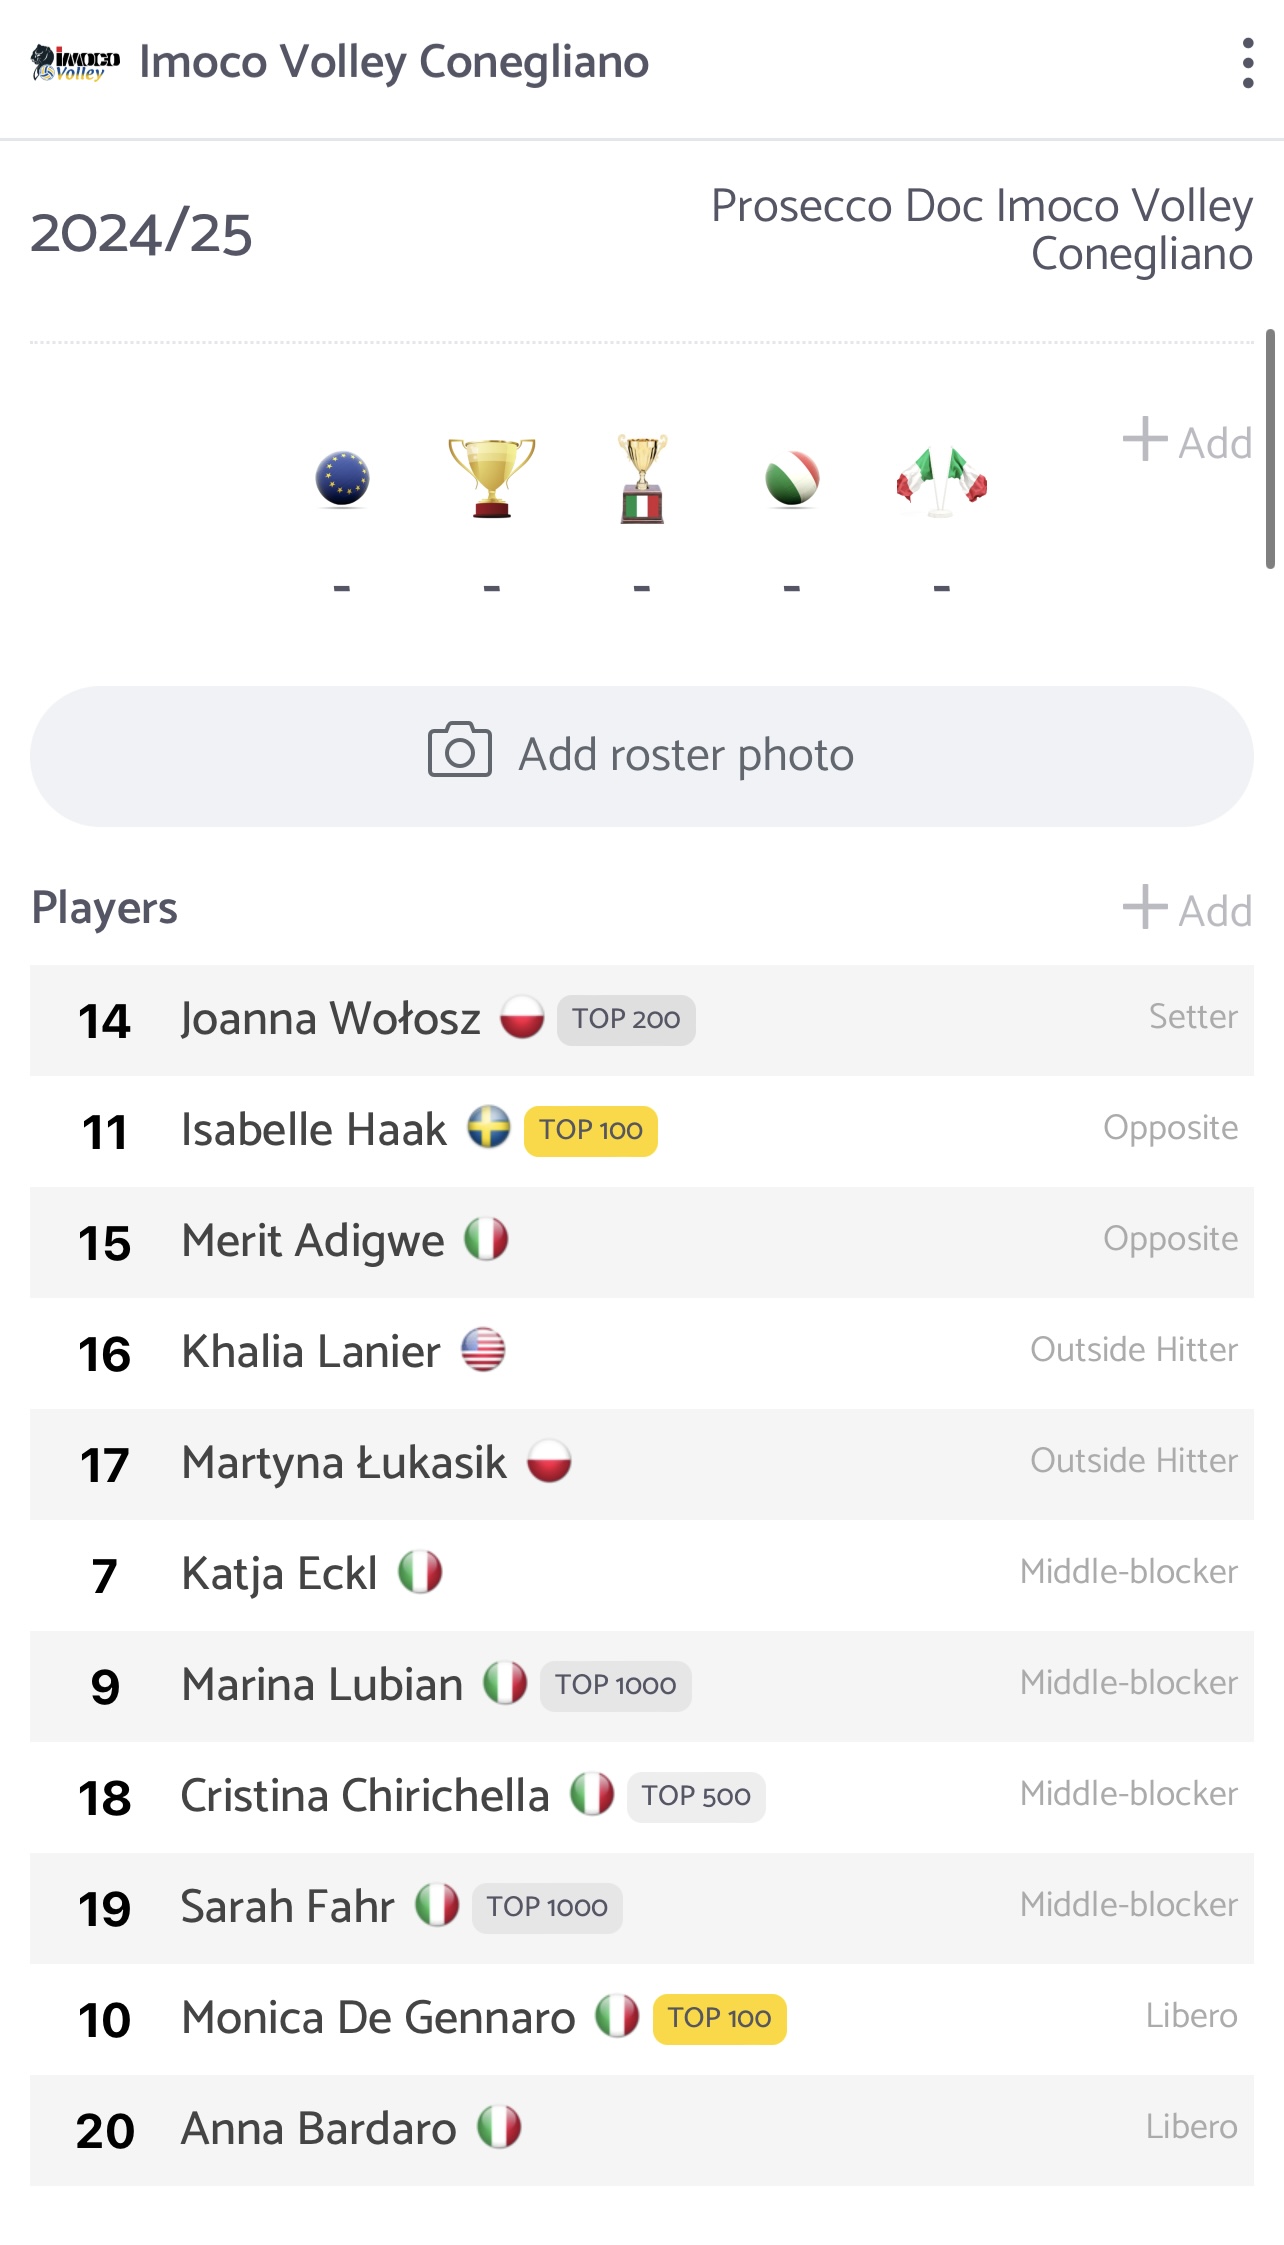Click the camera icon for roster photo
The width and height of the screenshot is (1284, 2245).
tap(460, 750)
